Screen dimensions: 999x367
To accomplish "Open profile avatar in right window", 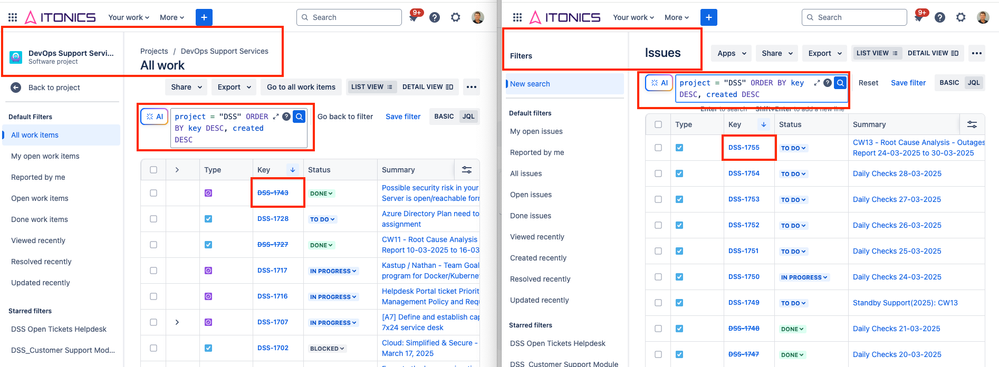I will point(982,17).
